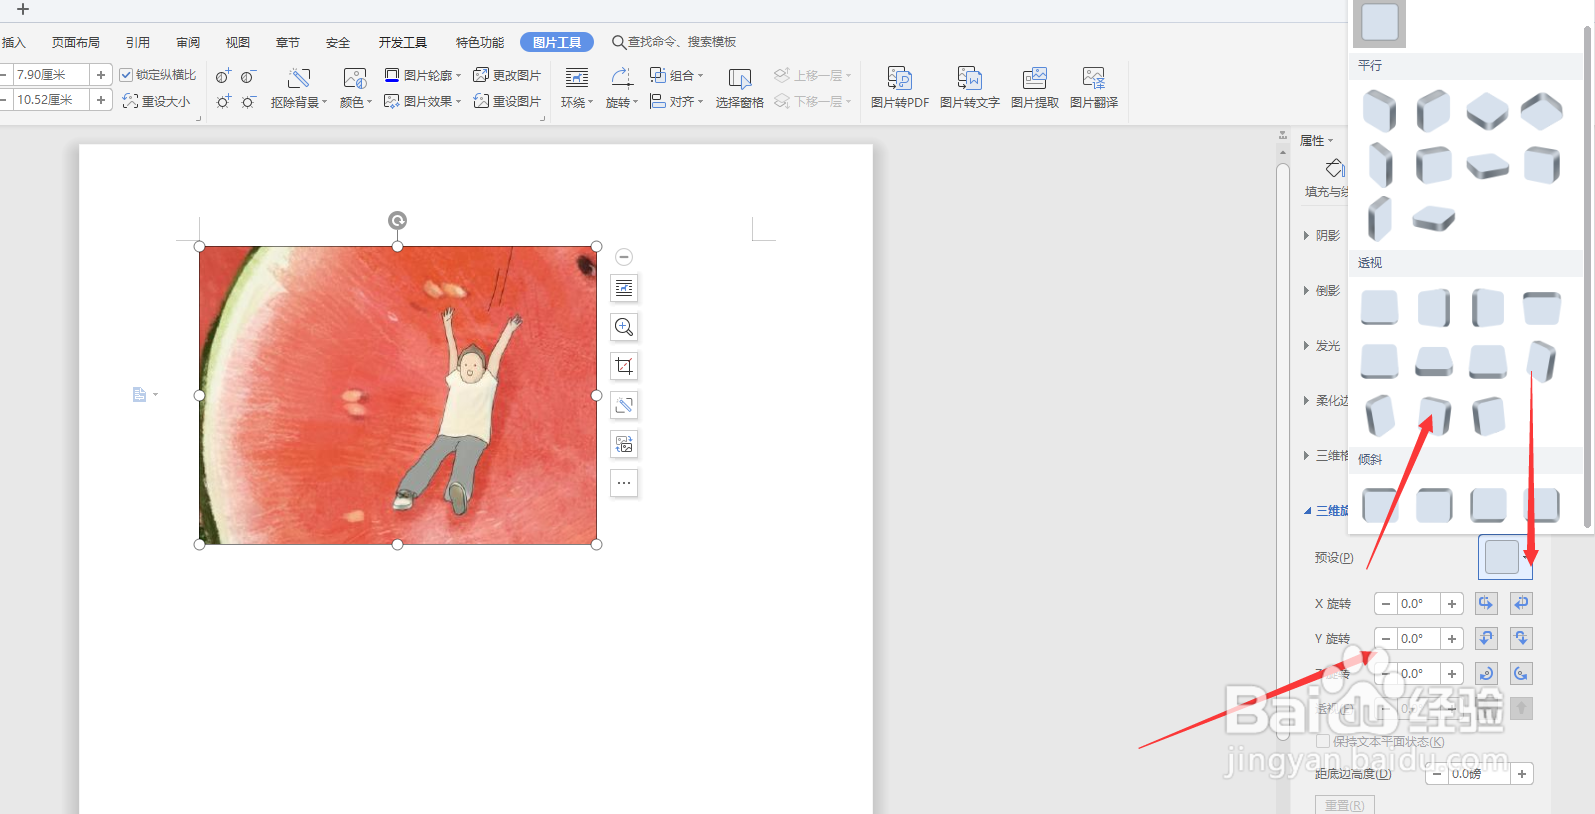Open 图片轮廓 outline dropdown

[423, 75]
